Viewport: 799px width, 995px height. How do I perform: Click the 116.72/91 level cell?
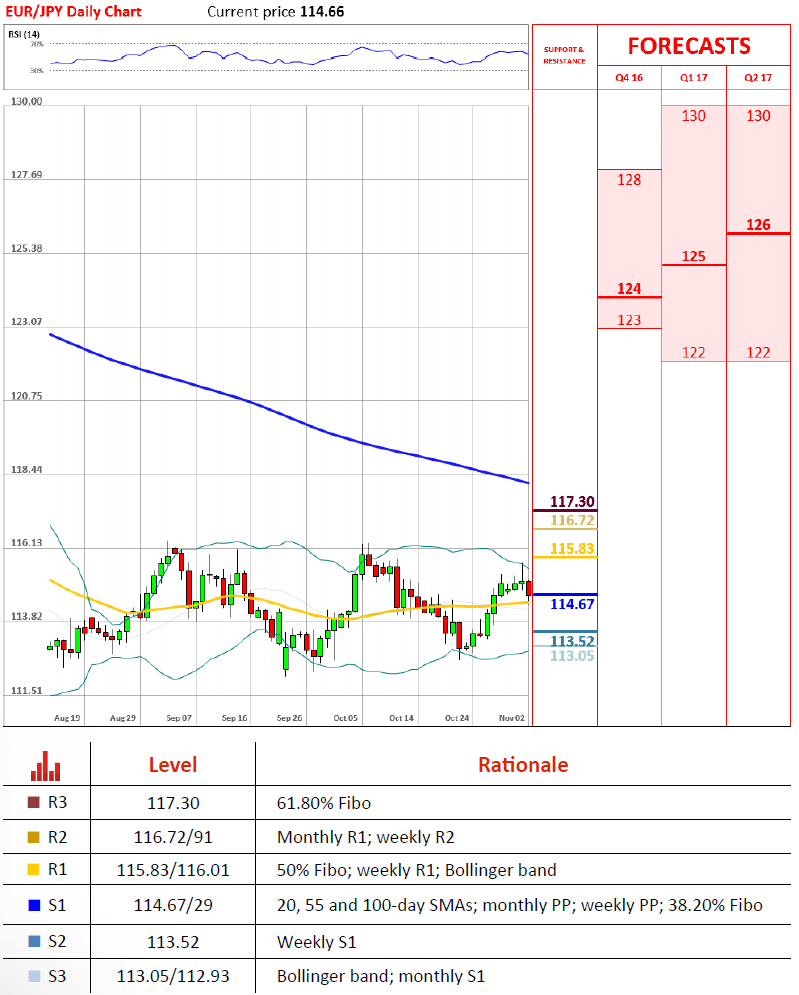click(x=173, y=838)
